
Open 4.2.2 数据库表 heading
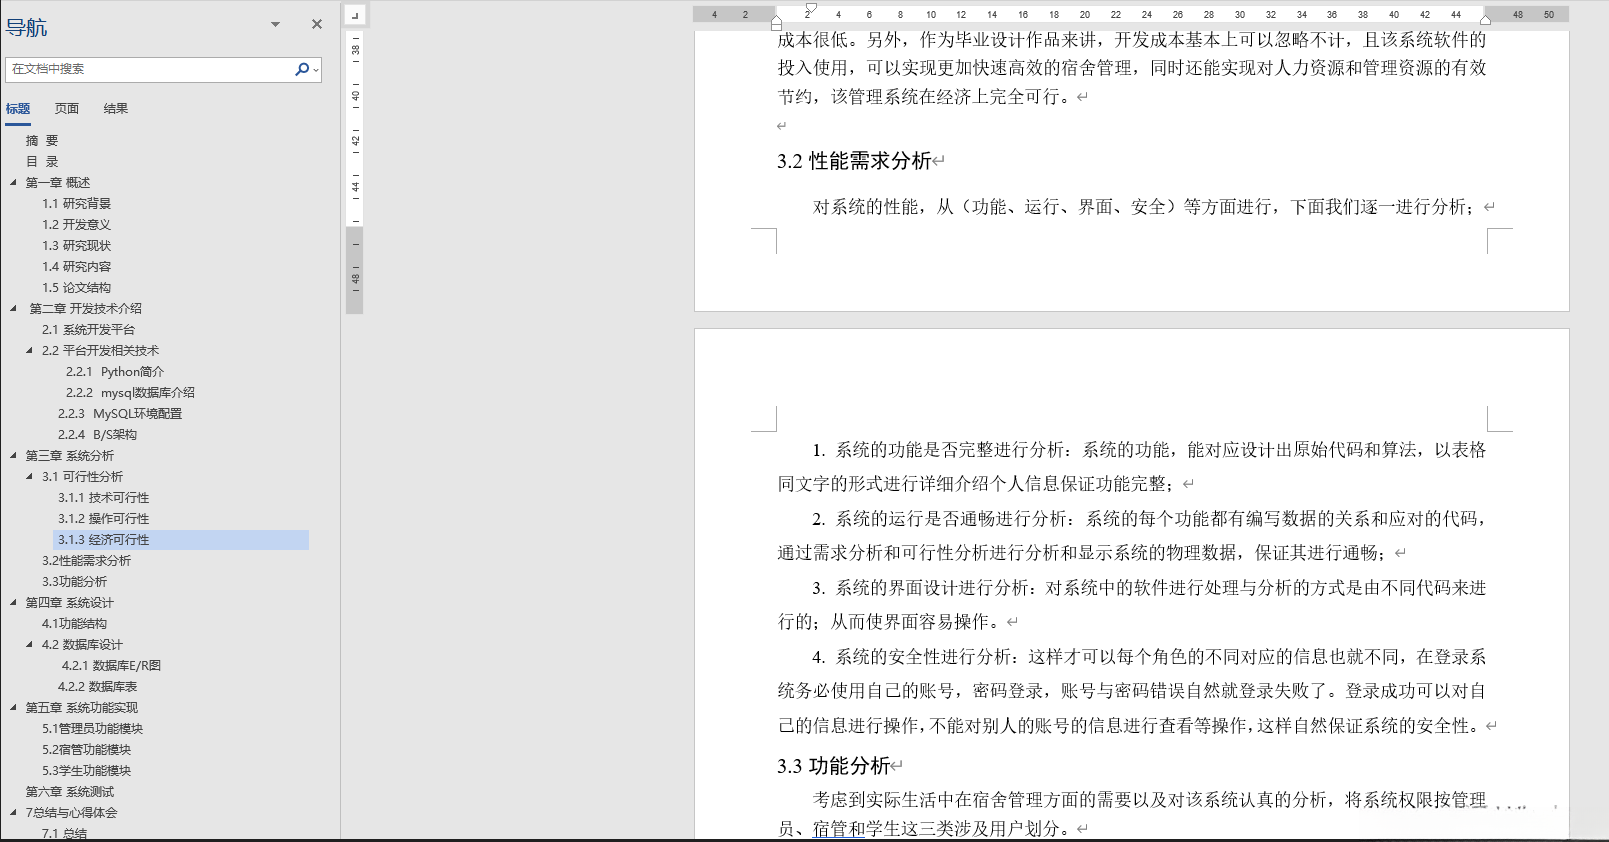click(x=97, y=687)
